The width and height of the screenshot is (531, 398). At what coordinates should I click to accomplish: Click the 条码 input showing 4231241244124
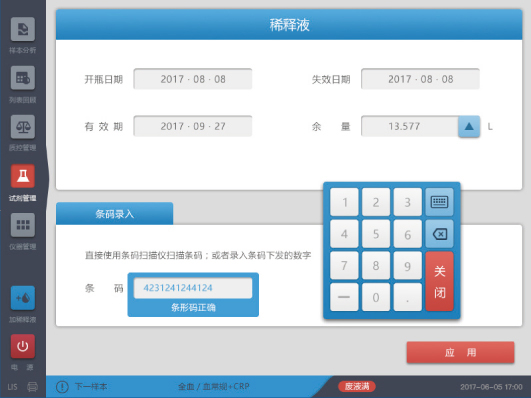coord(193,288)
